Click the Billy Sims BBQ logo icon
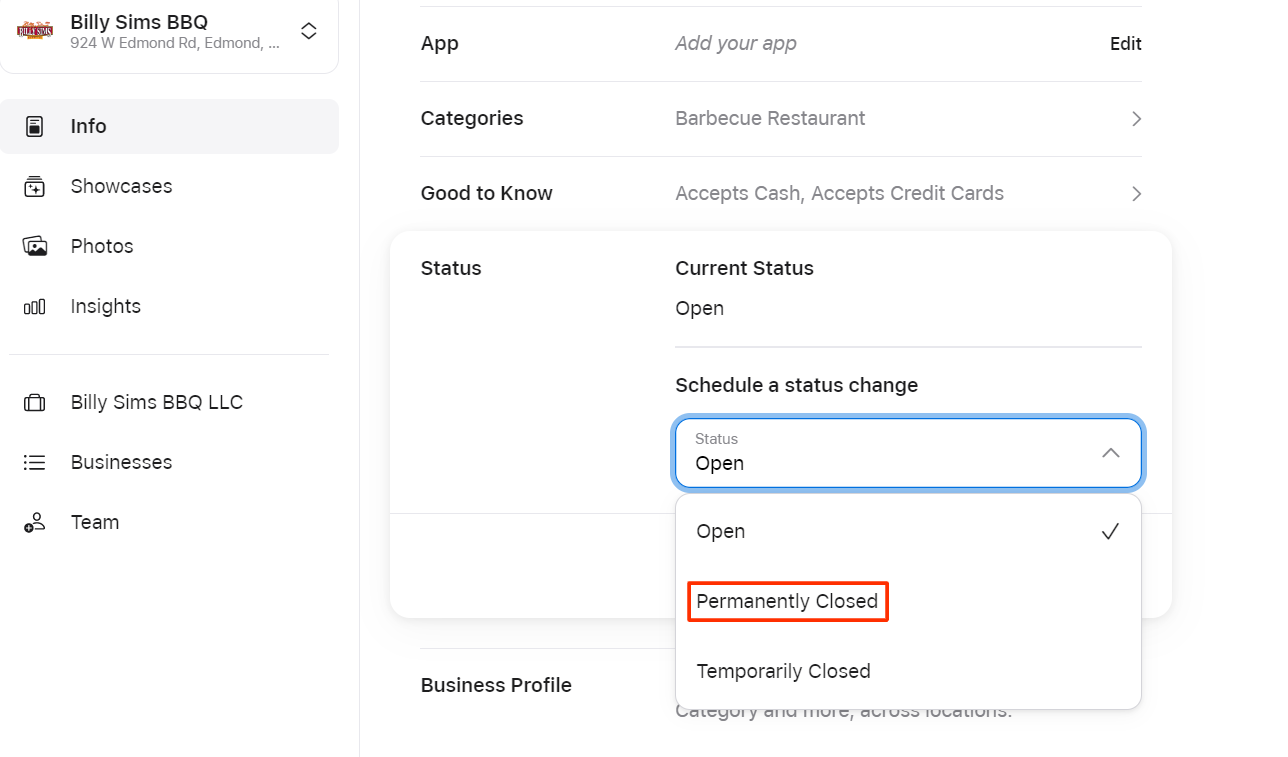Viewport: 1288px width, 757px height. pos(35,31)
